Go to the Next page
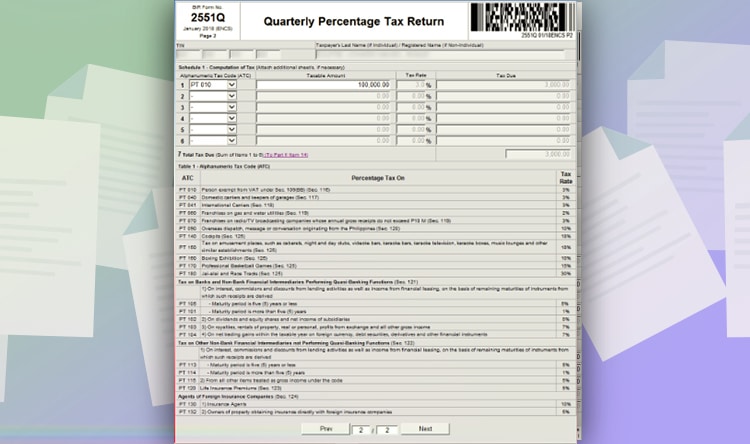 point(425,428)
